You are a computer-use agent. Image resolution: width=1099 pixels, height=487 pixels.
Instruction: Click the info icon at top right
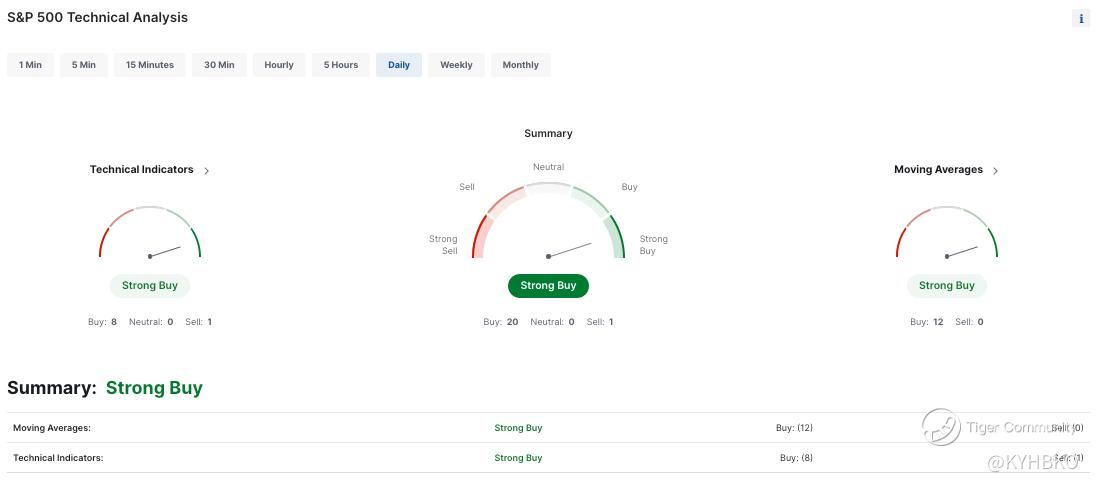[x=1080, y=19]
